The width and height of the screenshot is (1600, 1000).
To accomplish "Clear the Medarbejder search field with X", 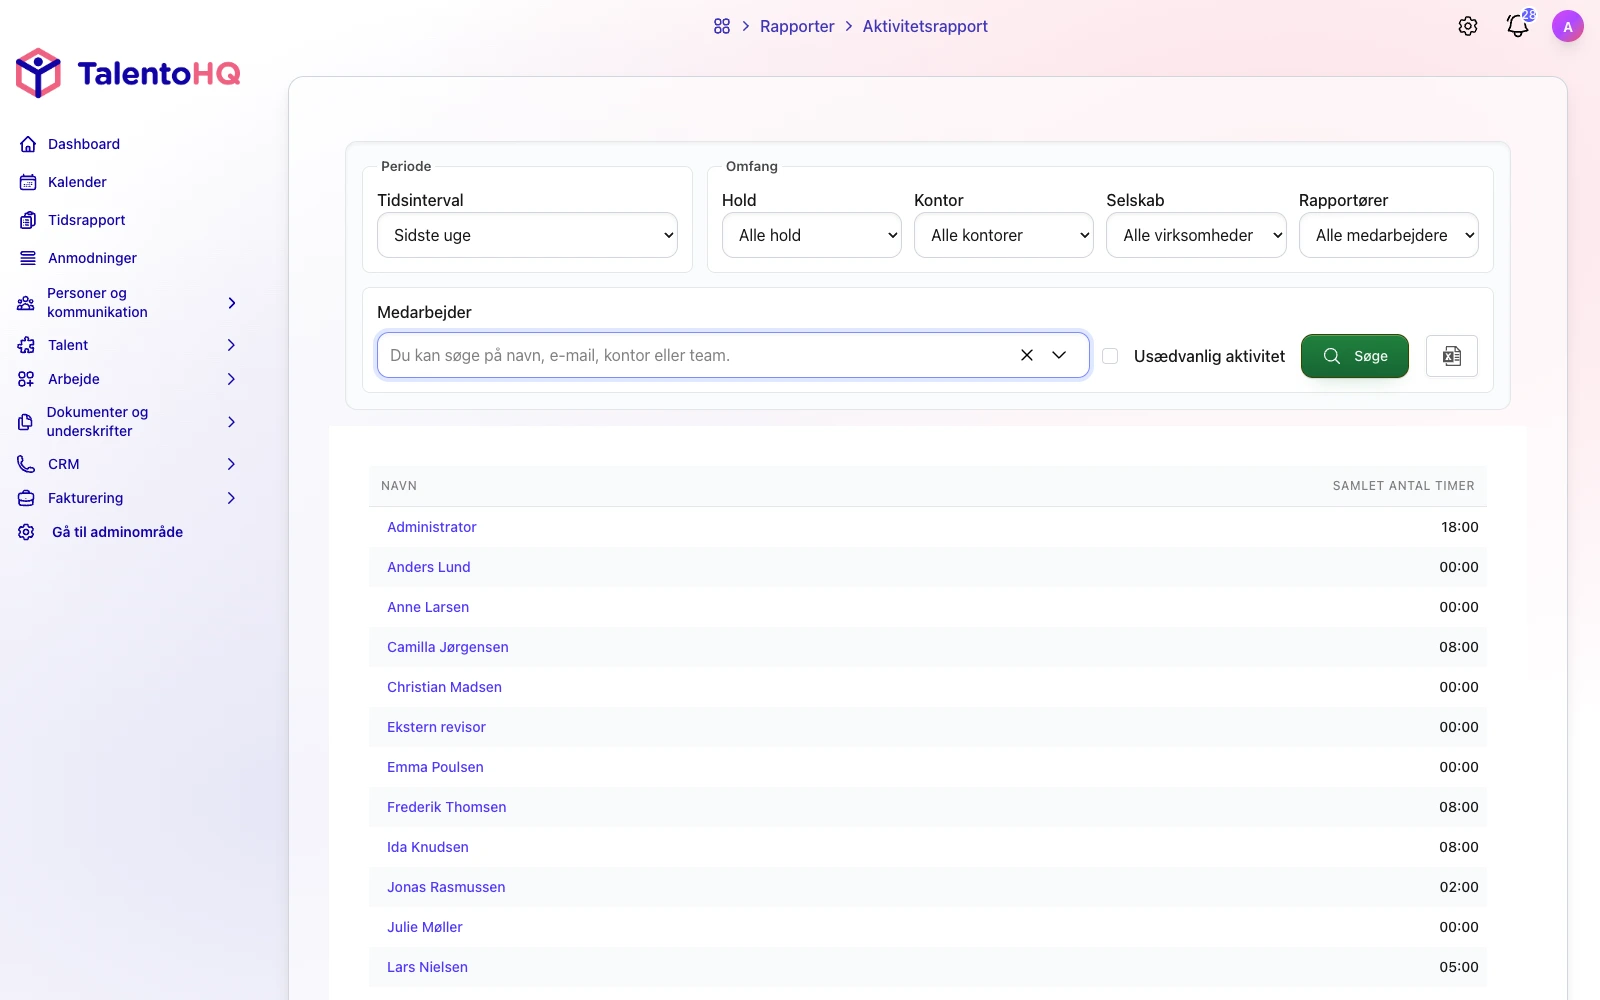I will (1027, 355).
